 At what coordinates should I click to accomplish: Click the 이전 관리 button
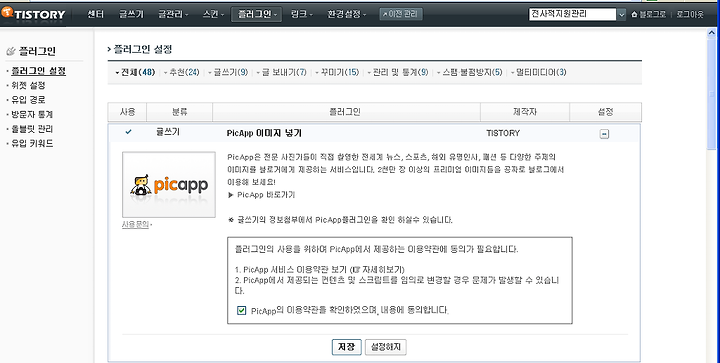click(x=401, y=14)
